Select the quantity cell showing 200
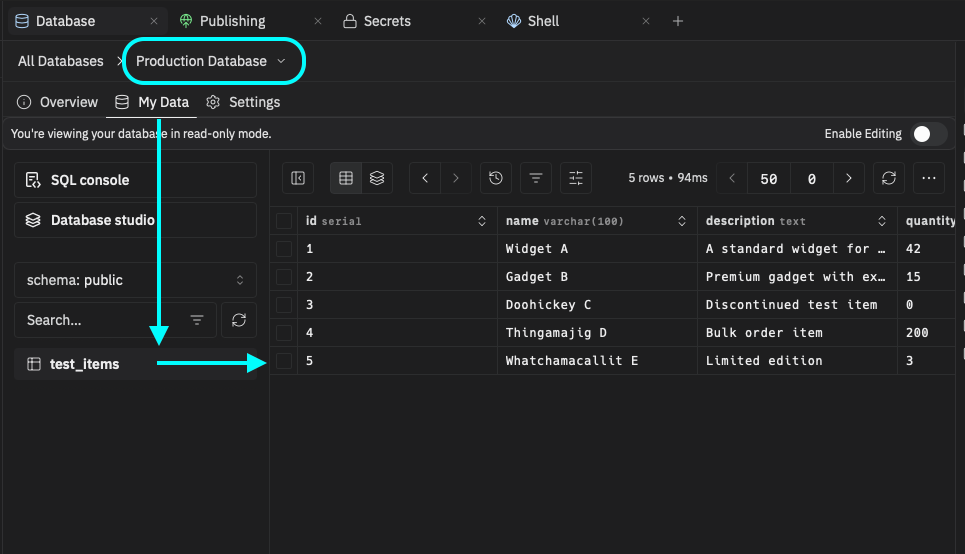The height and width of the screenshot is (554, 965). 927,333
